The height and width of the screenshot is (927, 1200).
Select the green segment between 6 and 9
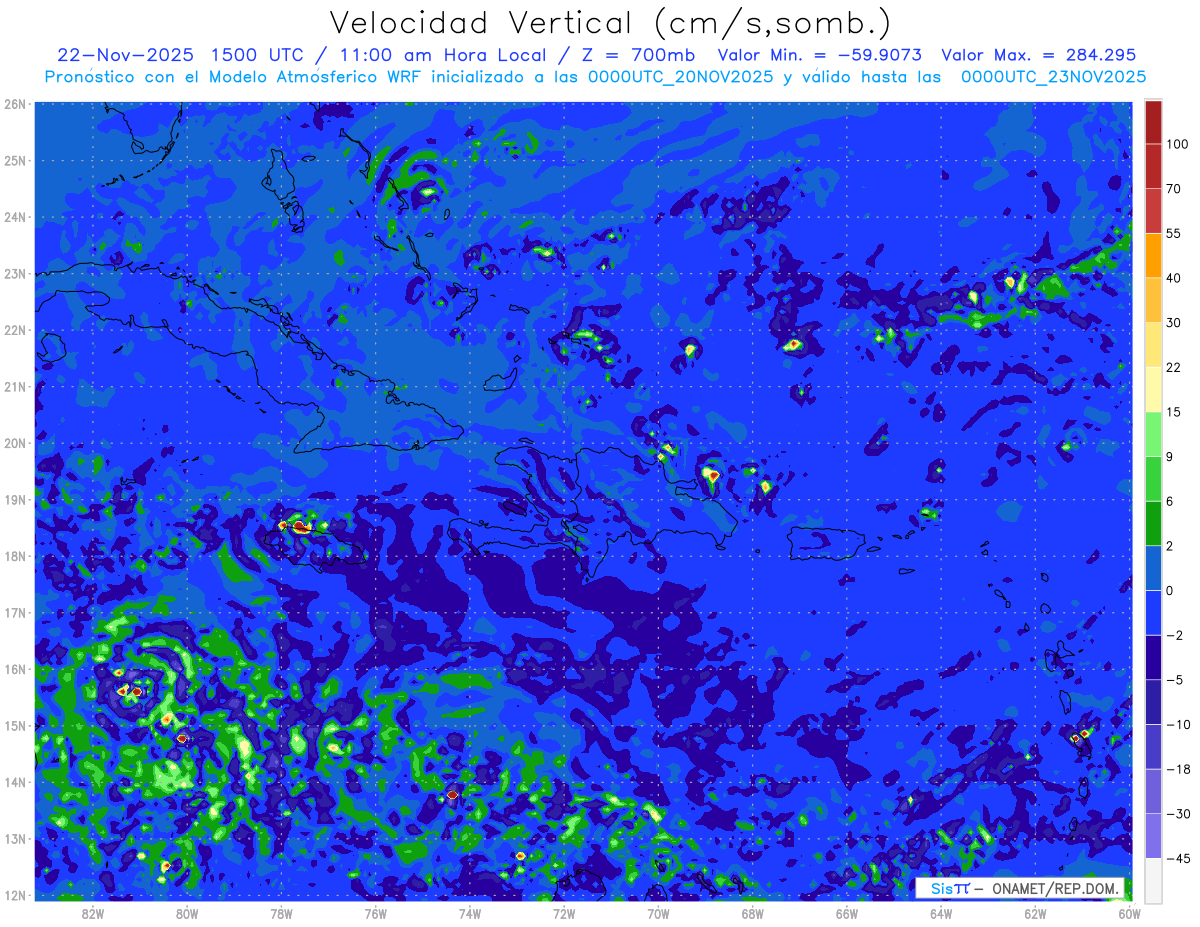coord(1153,478)
